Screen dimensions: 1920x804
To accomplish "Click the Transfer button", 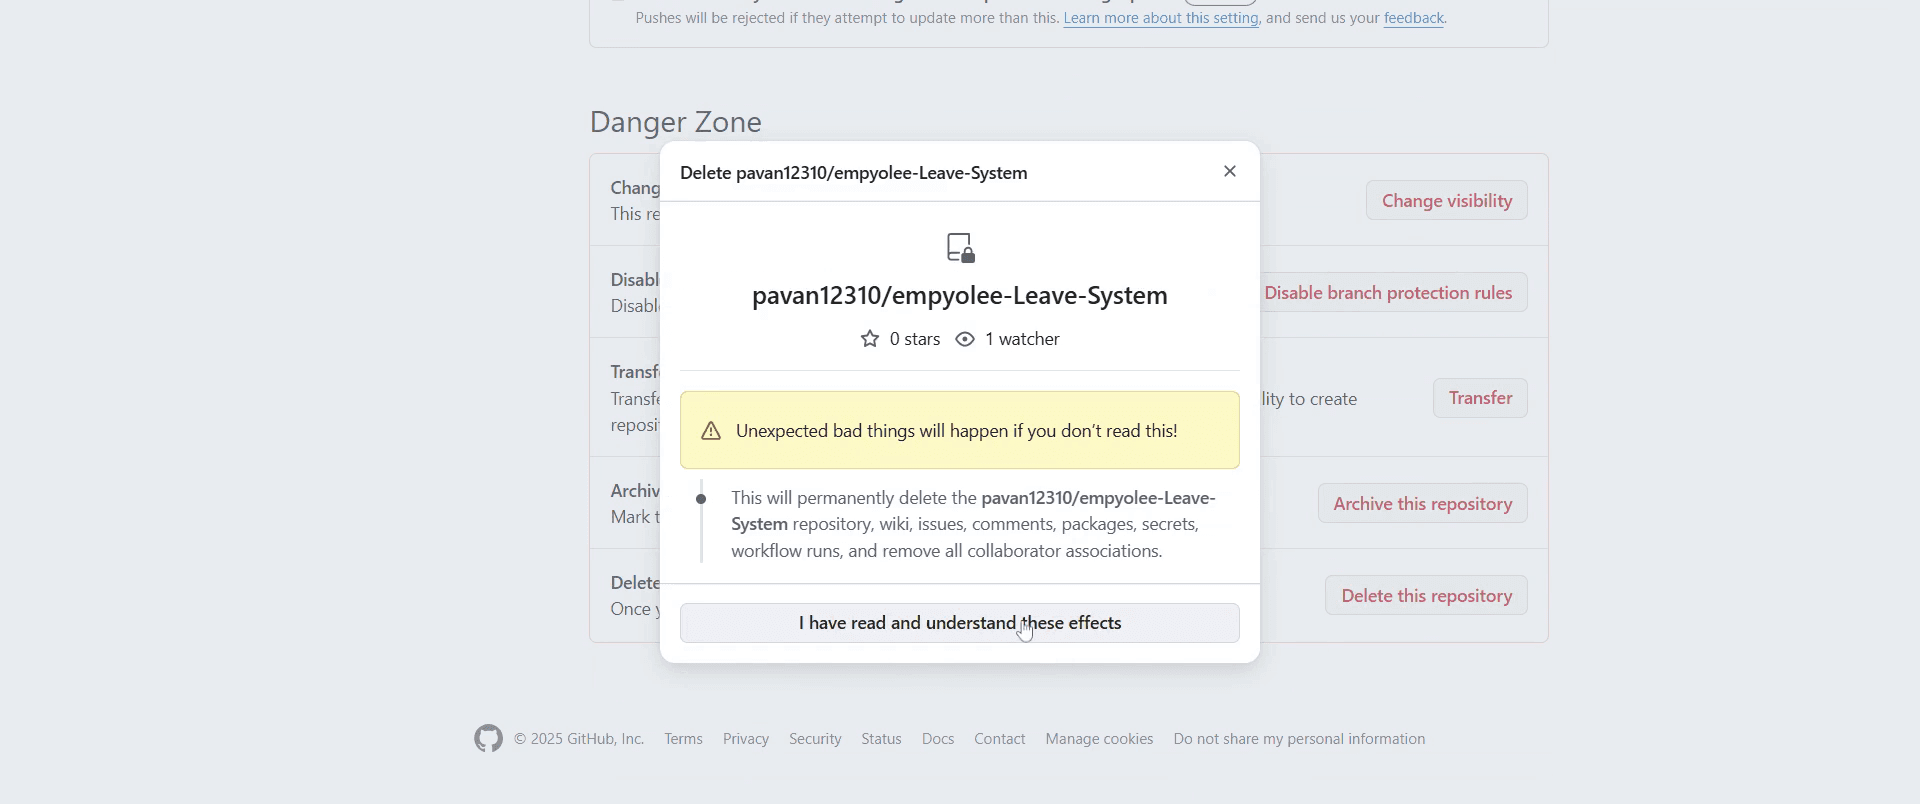I will [1480, 398].
